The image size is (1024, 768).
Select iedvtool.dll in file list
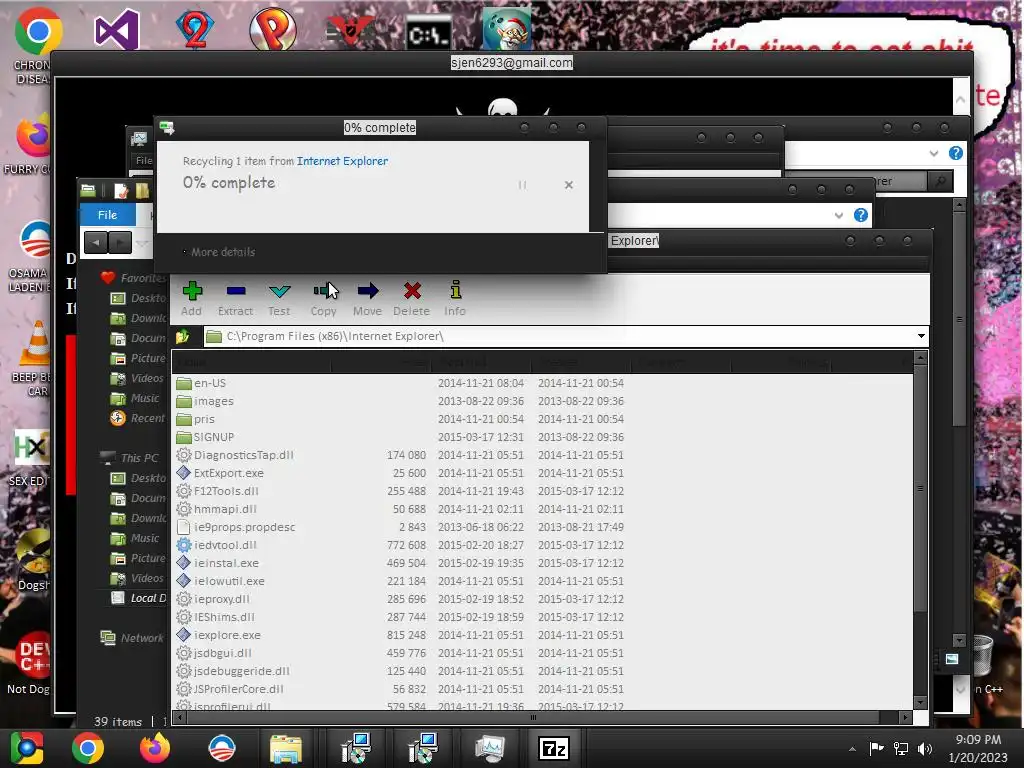225,545
